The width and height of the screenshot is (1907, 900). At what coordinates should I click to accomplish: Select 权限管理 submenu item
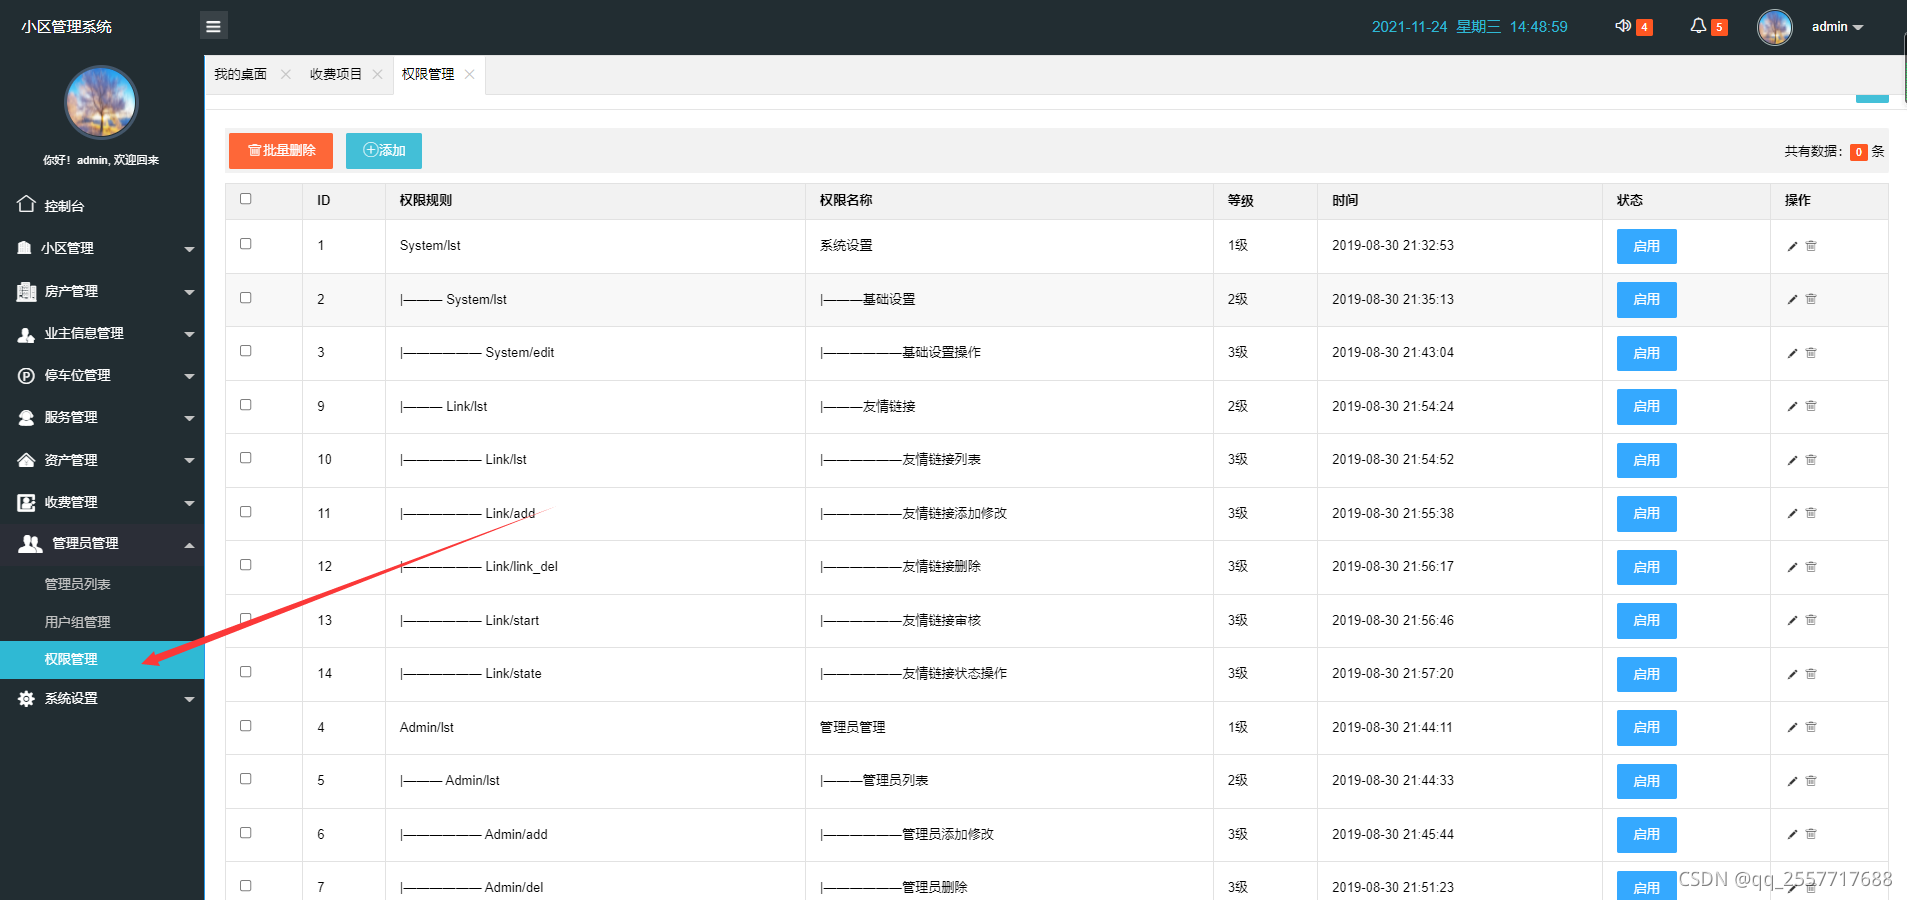tap(102, 659)
